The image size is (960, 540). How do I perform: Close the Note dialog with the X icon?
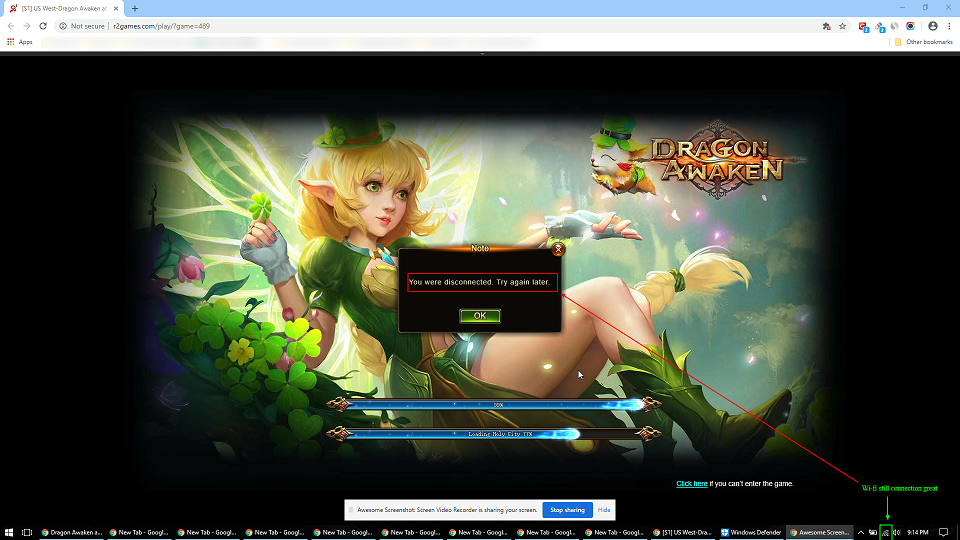click(x=558, y=249)
